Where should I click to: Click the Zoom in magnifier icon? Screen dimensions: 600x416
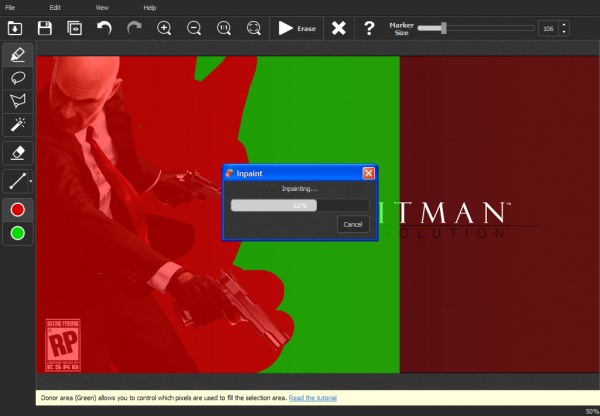click(x=165, y=28)
